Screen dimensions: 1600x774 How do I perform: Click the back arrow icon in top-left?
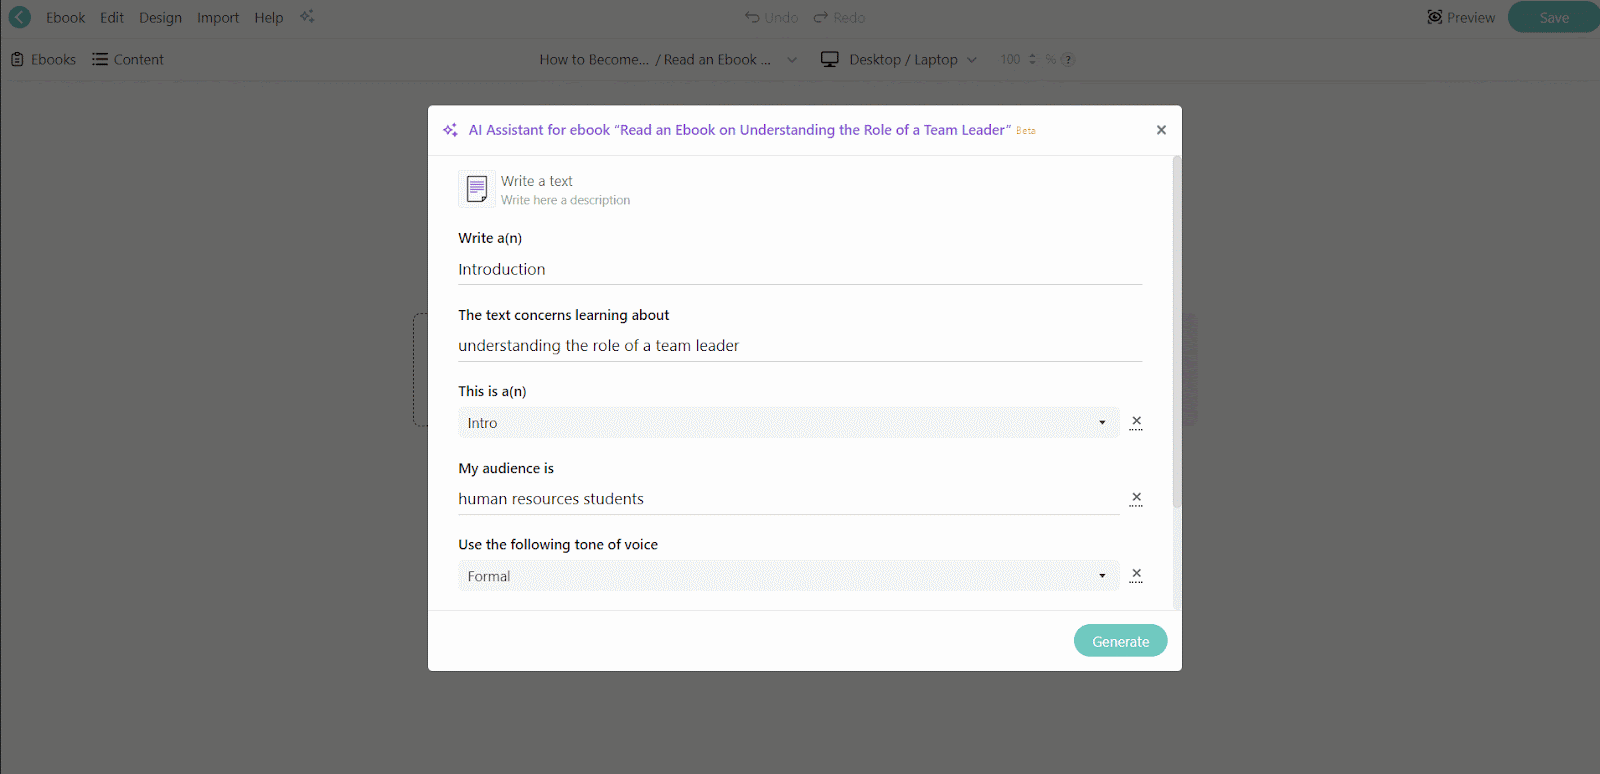click(19, 17)
